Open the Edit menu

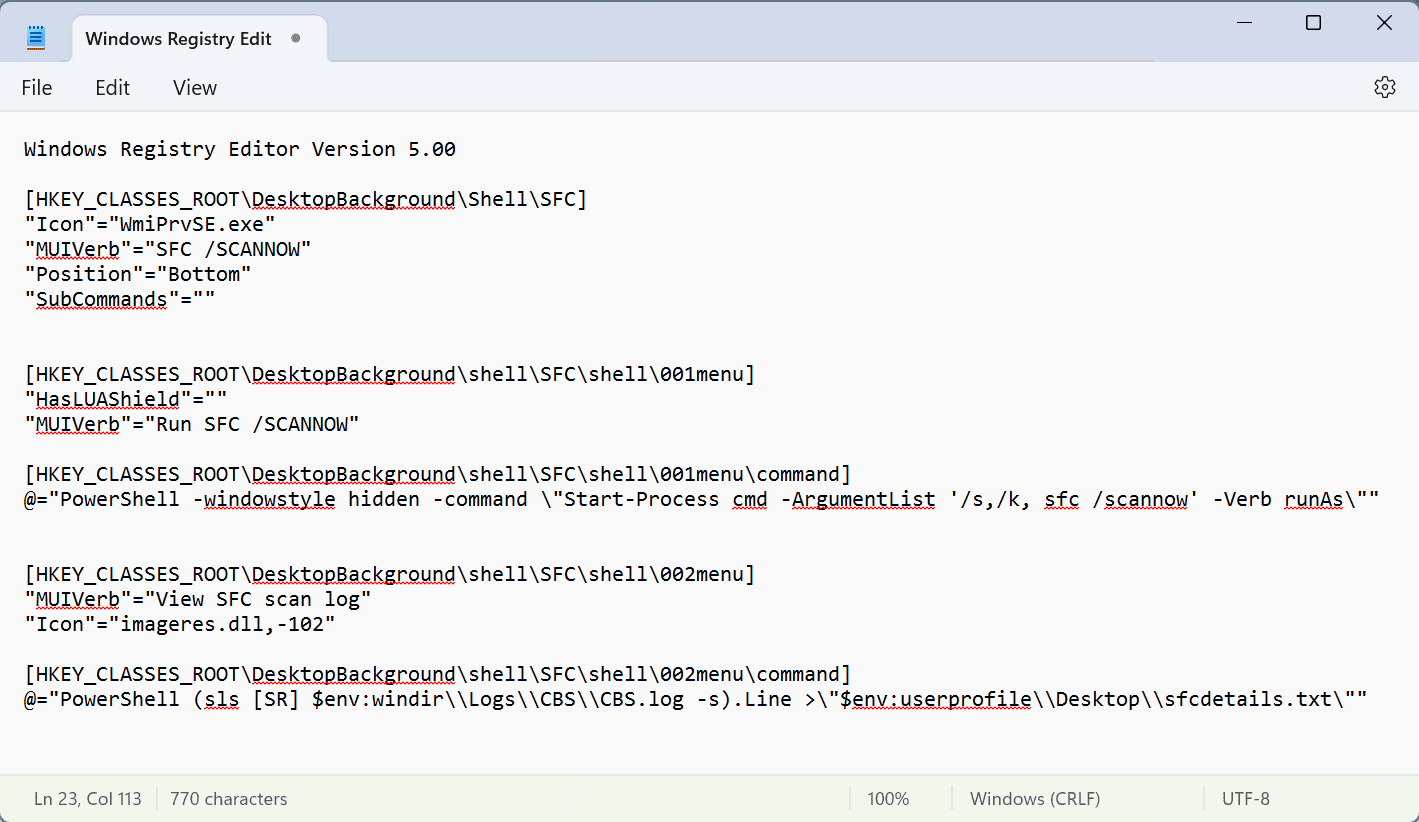click(x=112, y=88)
